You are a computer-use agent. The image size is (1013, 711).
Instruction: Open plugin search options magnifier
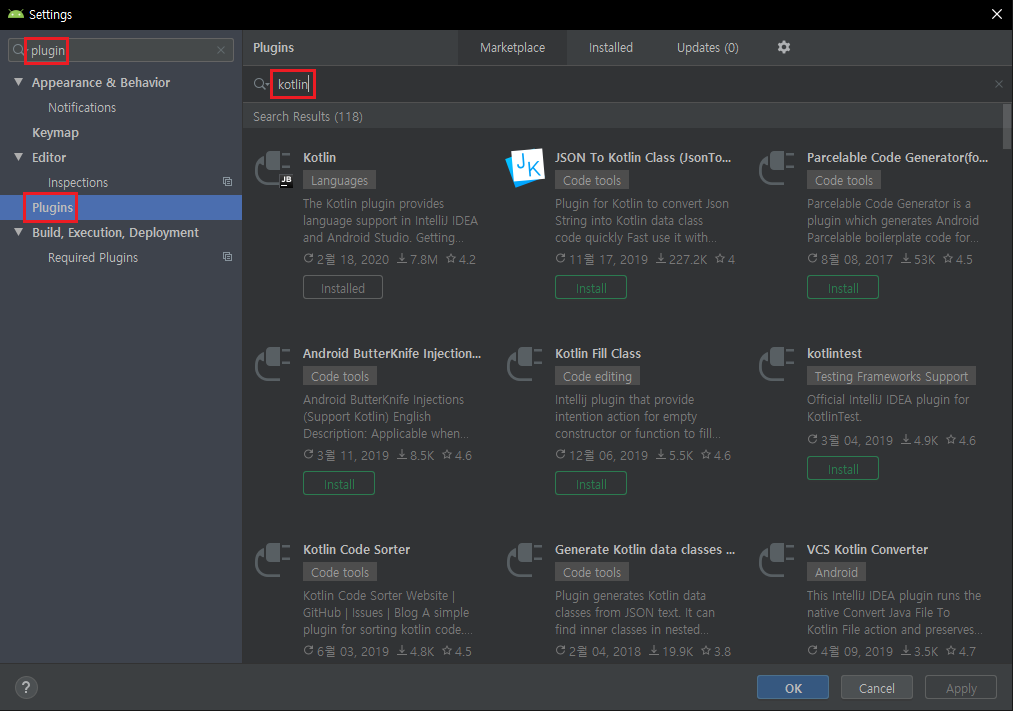pyautogui.click(x=261, y=84)
